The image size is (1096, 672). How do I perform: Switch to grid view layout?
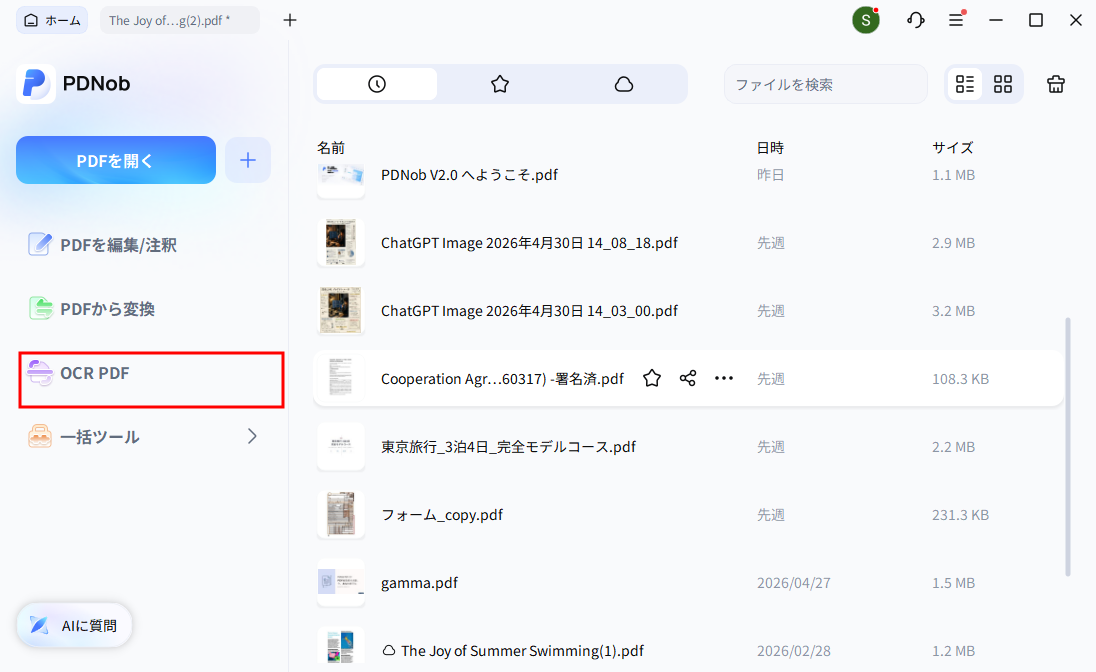pos(1003,84)
